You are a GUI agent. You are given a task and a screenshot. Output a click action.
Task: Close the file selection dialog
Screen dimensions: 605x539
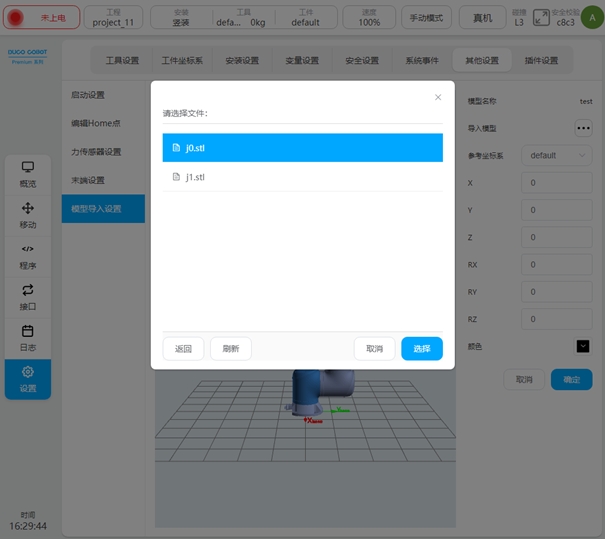coord(438,97)
